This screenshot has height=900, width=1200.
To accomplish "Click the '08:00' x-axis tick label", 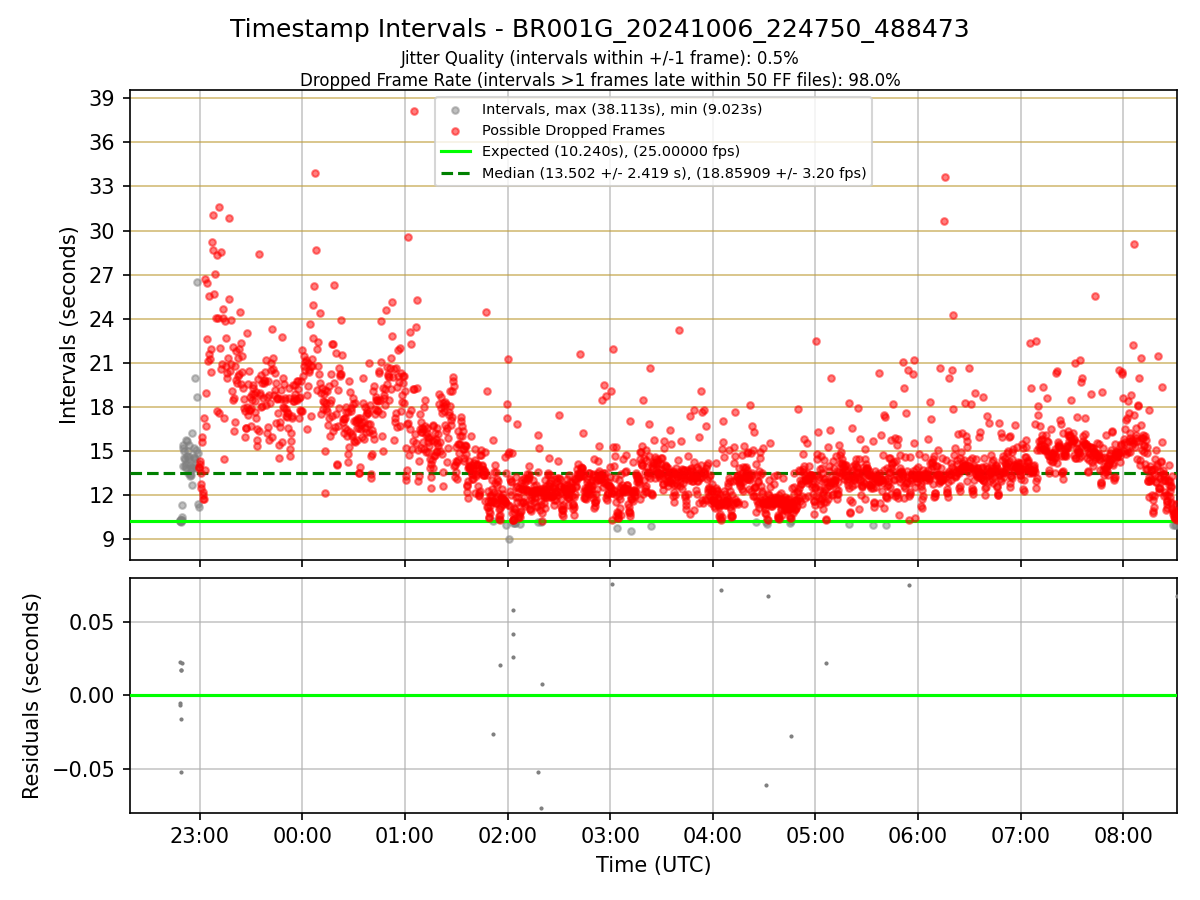I will [x=1123, y=834].
